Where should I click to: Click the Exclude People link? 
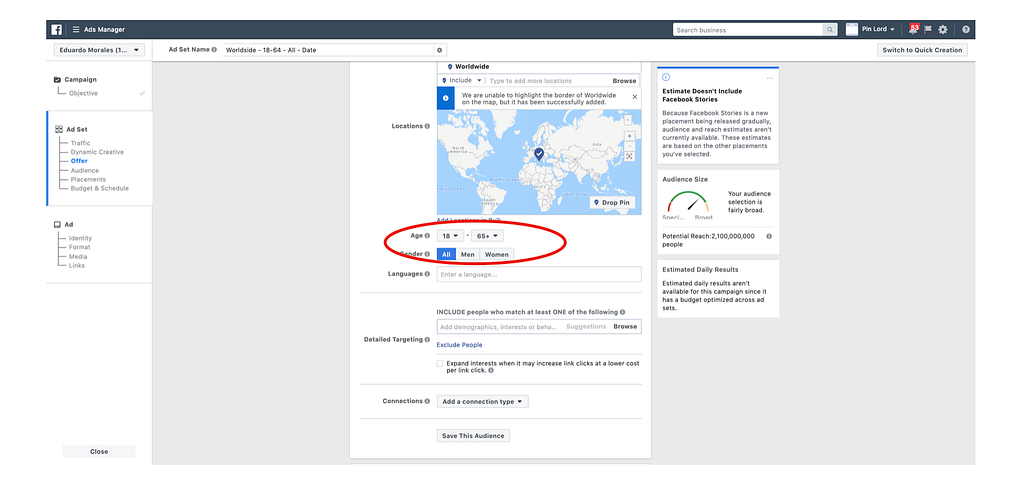coord(459,344)
